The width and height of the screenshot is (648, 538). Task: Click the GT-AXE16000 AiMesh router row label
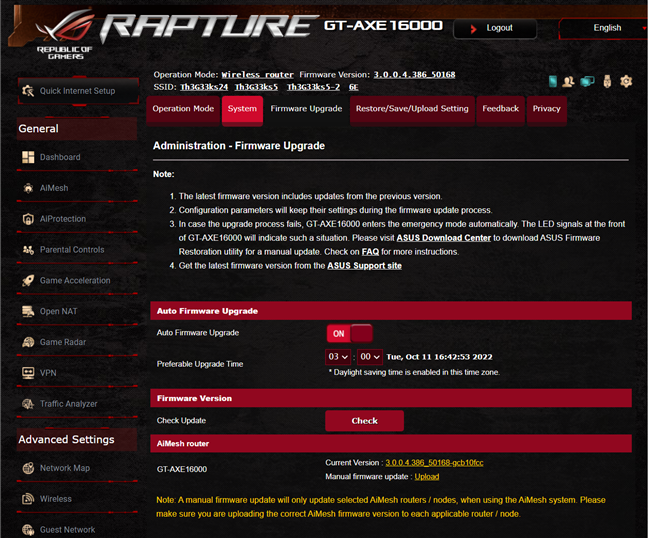[x=182, y=469]
